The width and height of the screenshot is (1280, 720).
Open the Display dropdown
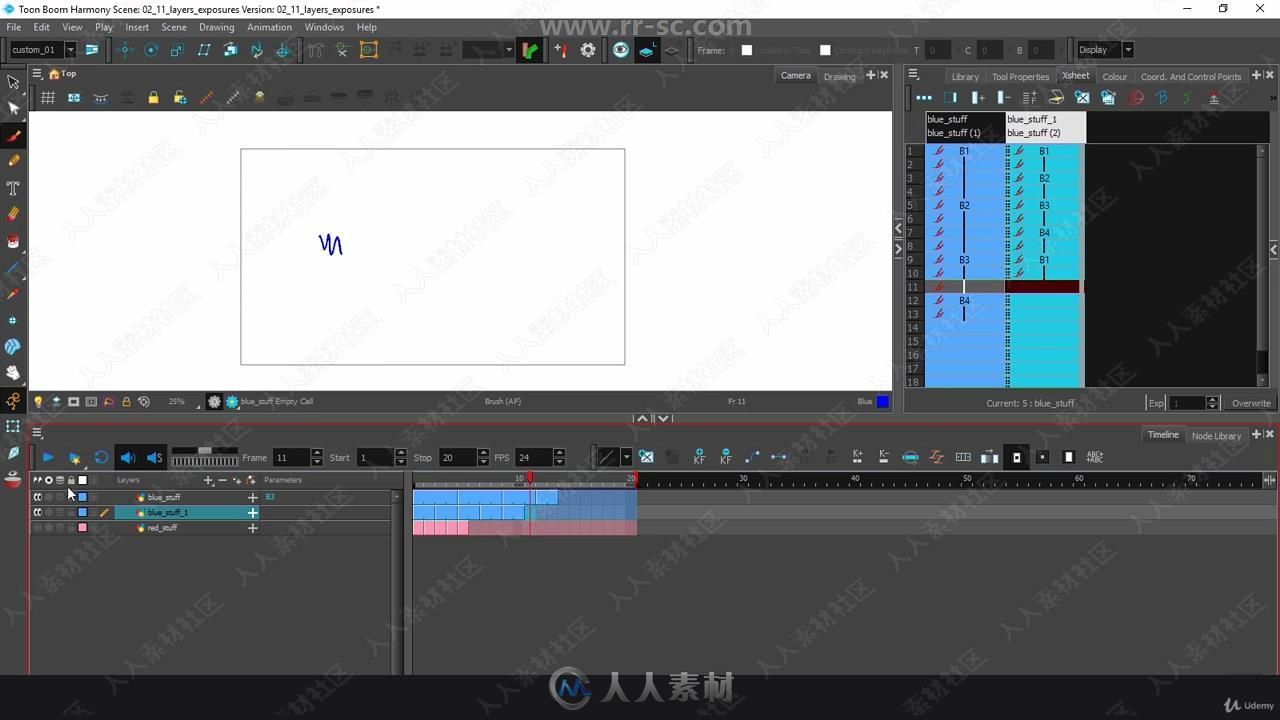(x=1128, y=50)
